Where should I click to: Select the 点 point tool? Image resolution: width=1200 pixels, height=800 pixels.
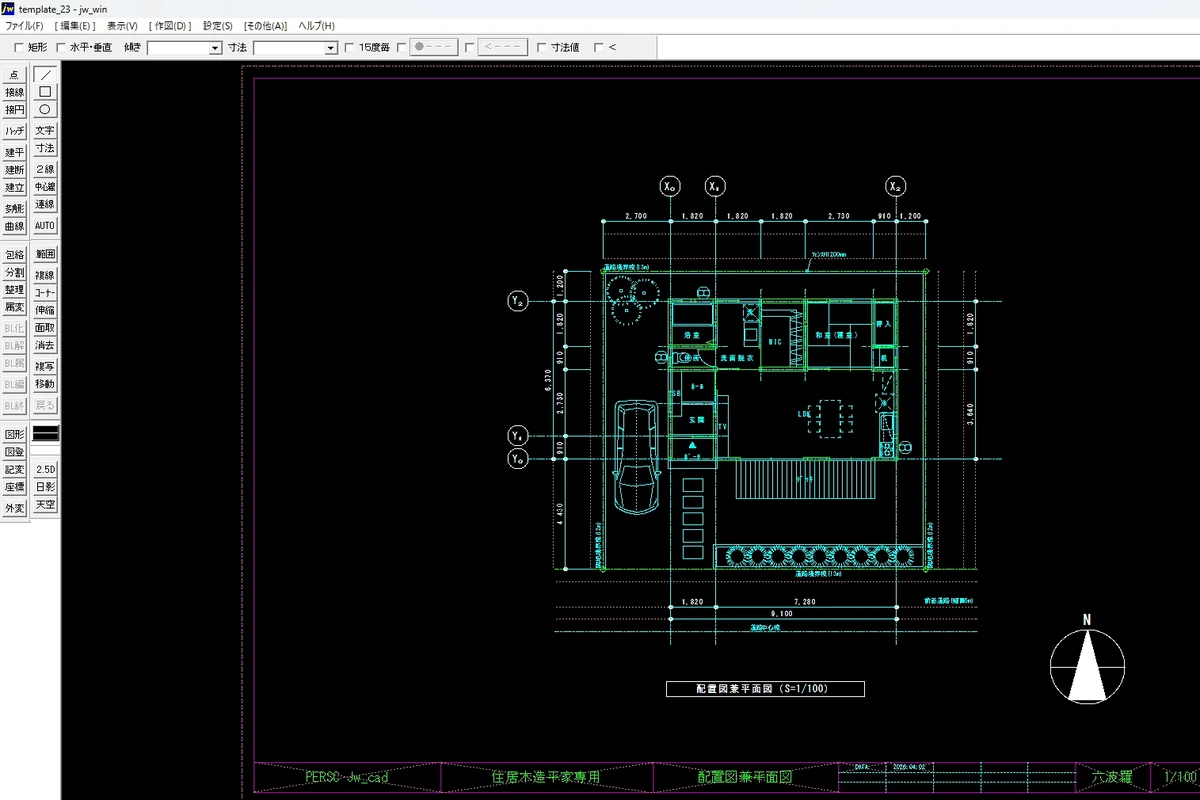point(14,74)
